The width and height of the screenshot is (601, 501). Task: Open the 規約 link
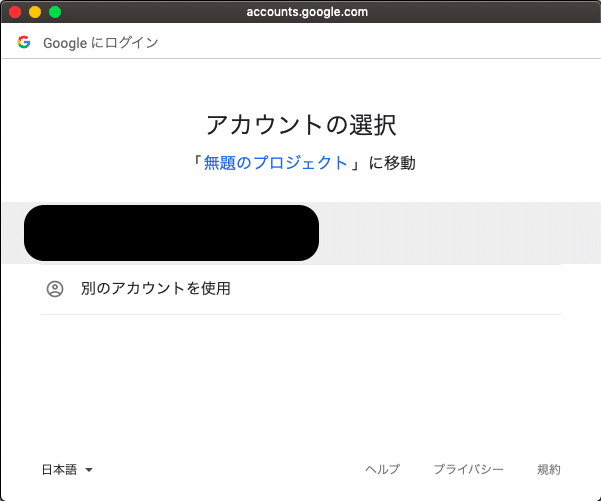(549, 469)
